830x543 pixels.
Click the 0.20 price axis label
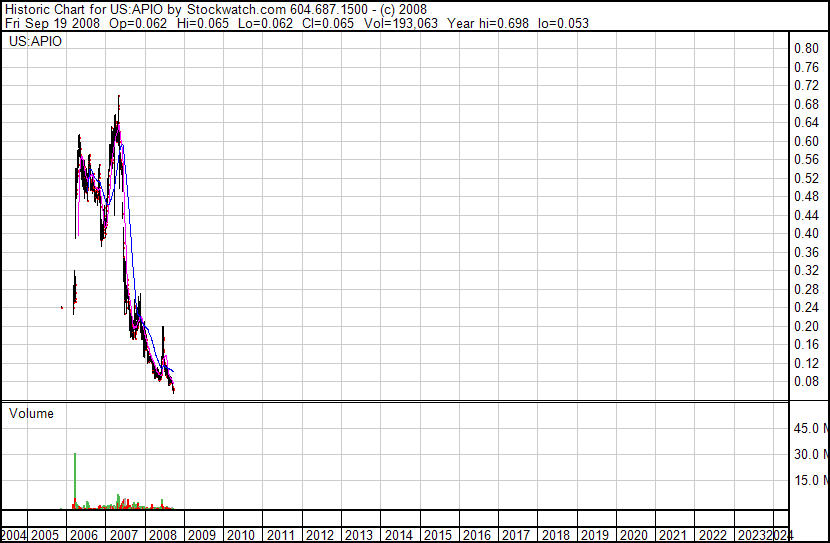coord(806,326)
